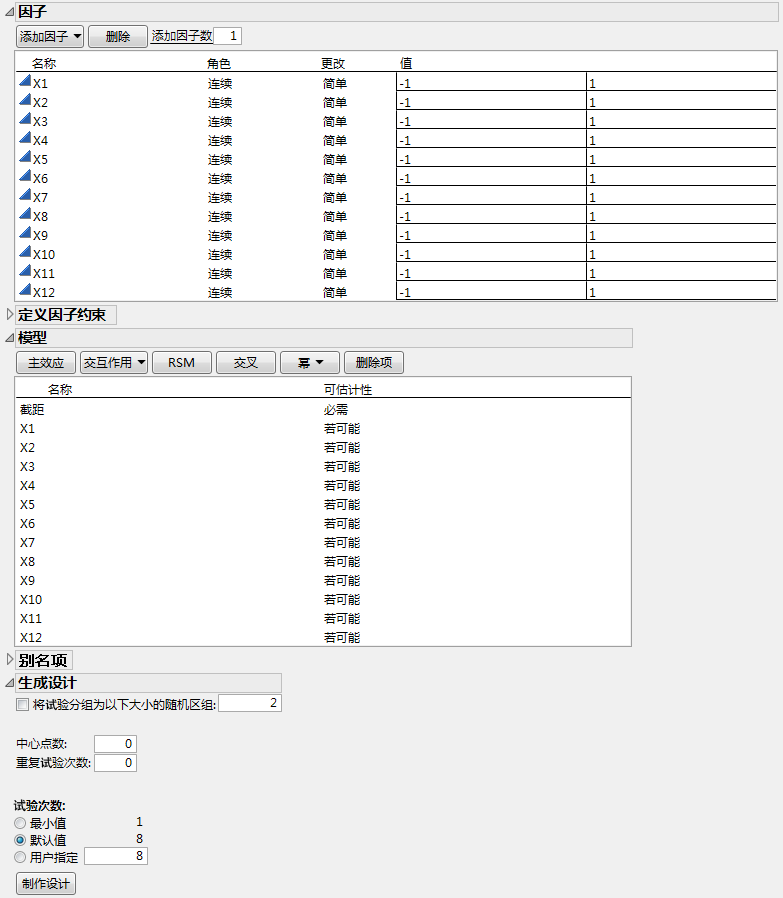Screen dimensions: 783x898
Task: Click the 交叉 button
Action: coord(246,363)
